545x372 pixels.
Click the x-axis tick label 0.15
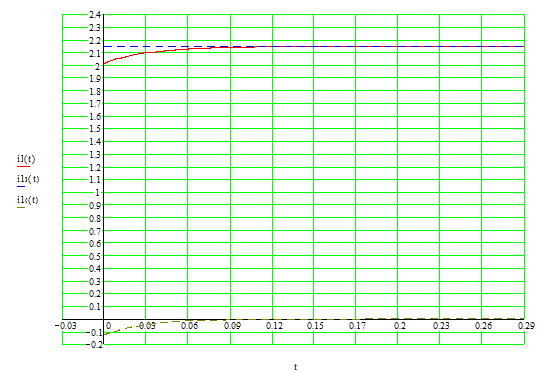315,326
